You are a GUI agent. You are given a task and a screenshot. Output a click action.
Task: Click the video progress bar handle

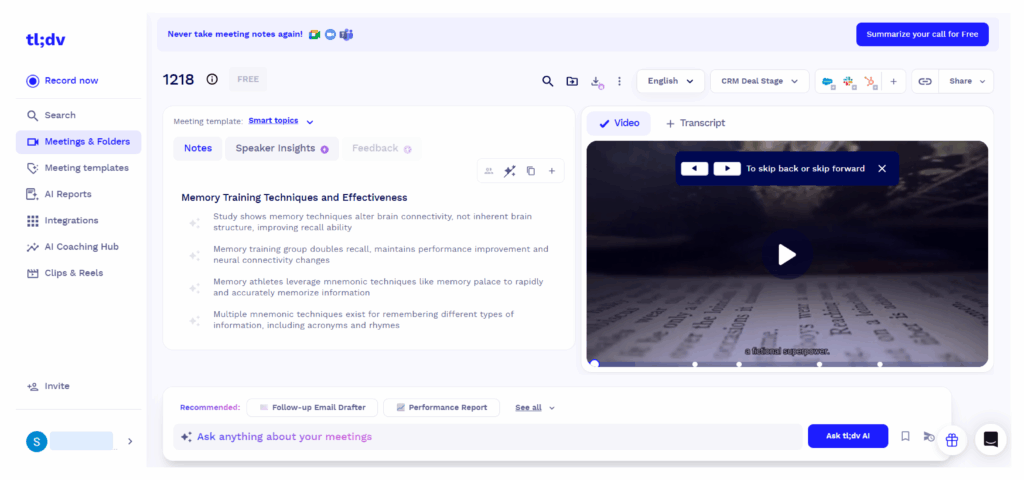594,364
